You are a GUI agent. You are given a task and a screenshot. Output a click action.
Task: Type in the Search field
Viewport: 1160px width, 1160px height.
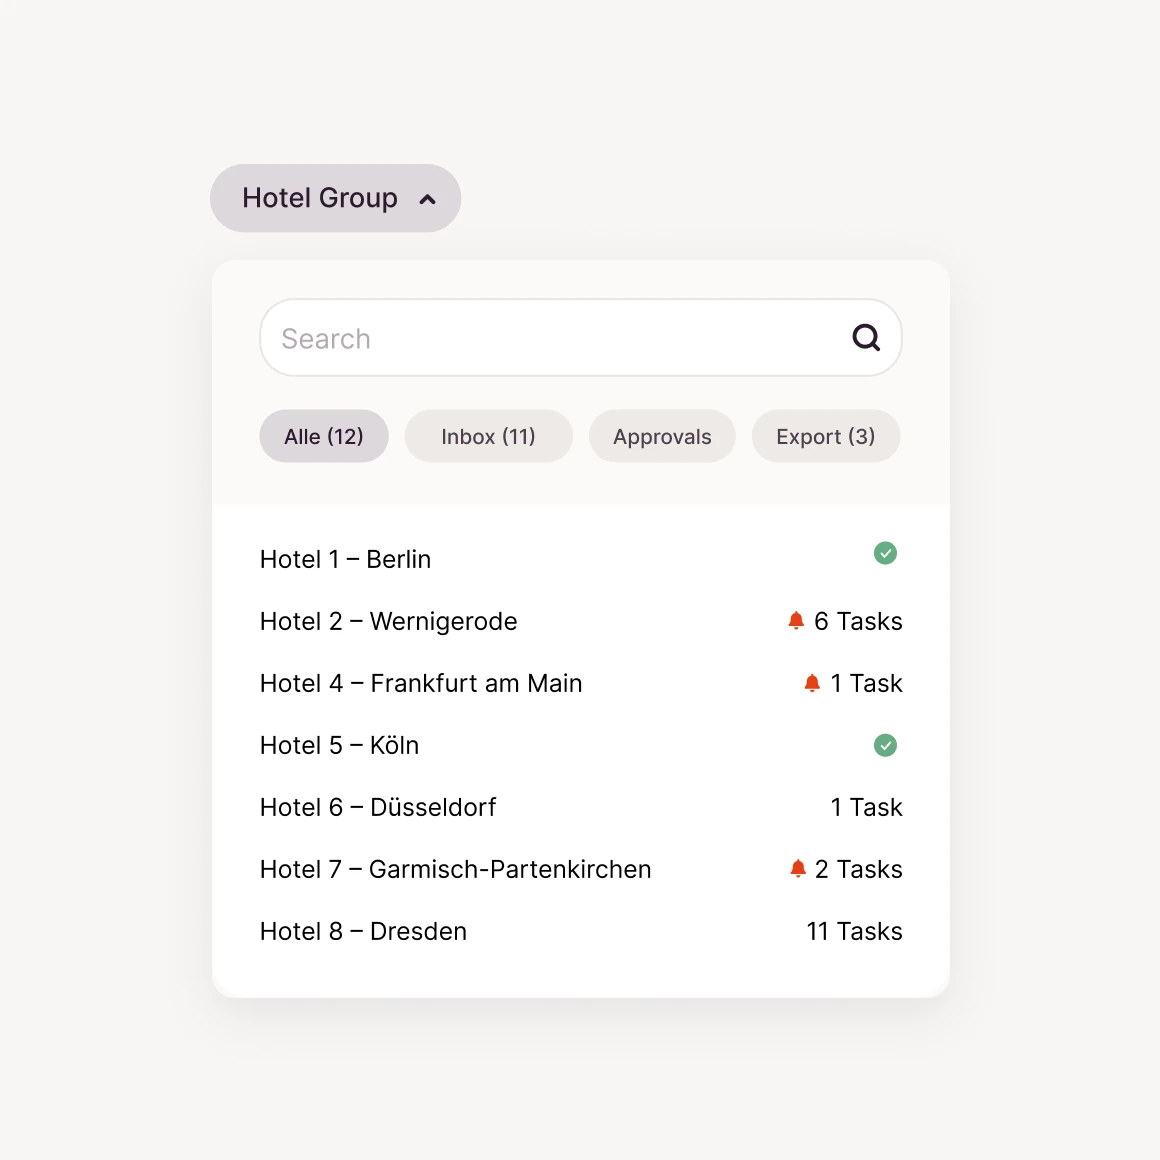pos(550,338)
